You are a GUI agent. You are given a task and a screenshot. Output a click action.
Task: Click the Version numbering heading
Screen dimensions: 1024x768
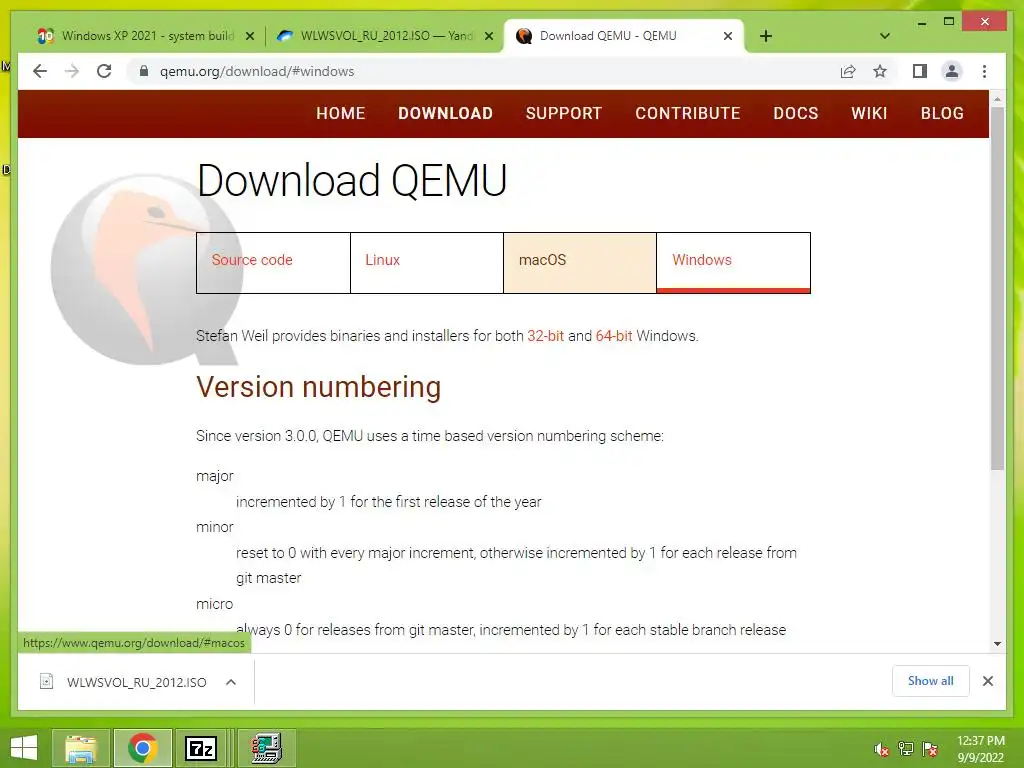click(319, 387)
